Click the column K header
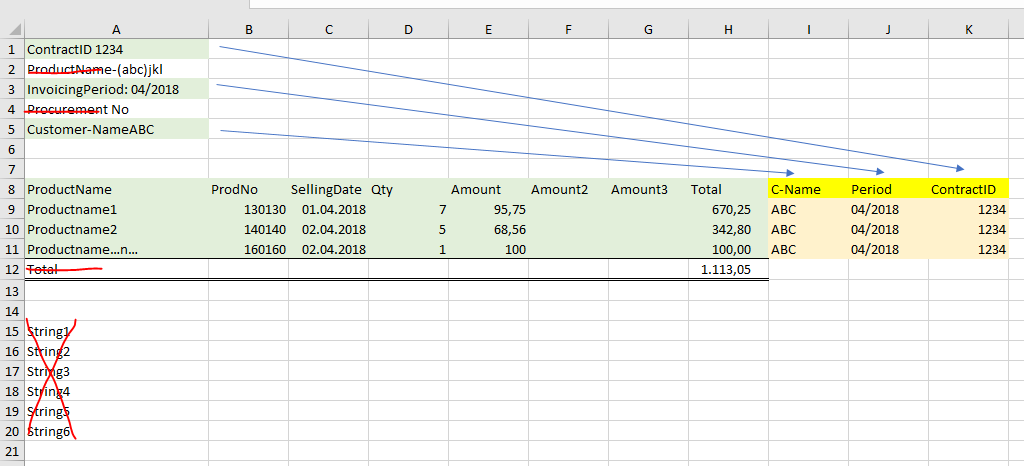The height and width of the screenshot is (466, 1024). 968,30
